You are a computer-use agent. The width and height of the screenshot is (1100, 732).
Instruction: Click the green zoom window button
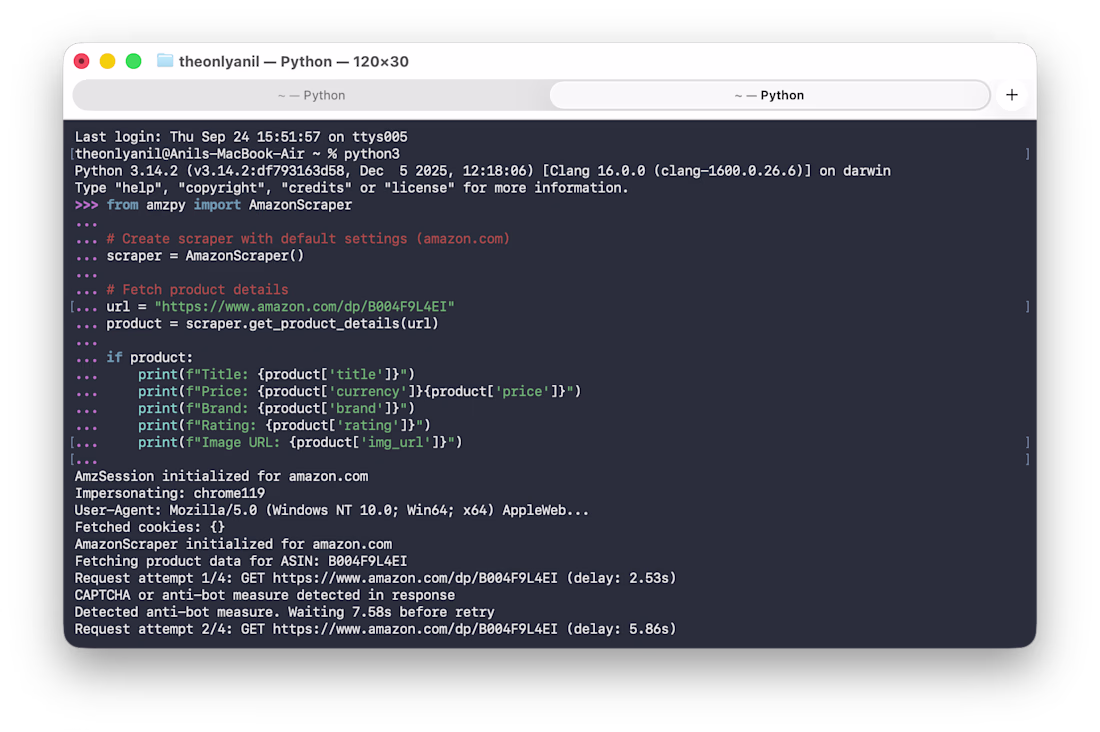(x=133, y=61)
